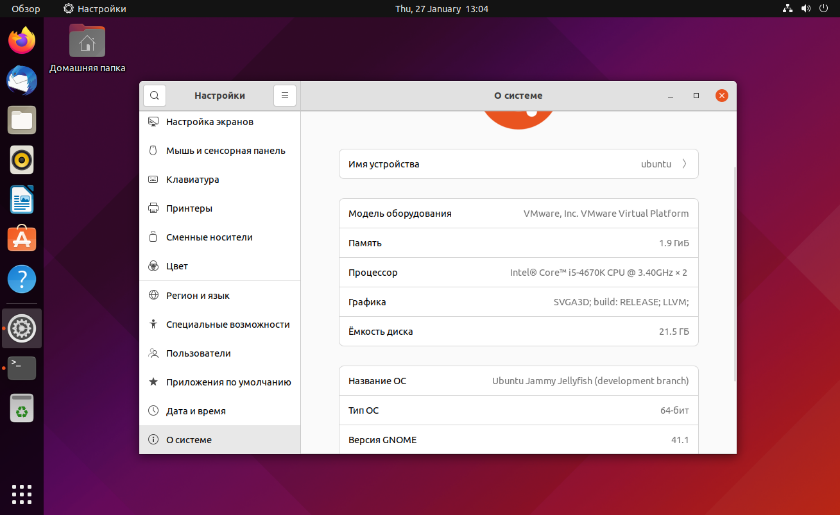Image resolution: width=840 pixels, height=515 pixels.
Task: Click the keyboard icon beside Клавиатура
Action: (x=153, y=180)
